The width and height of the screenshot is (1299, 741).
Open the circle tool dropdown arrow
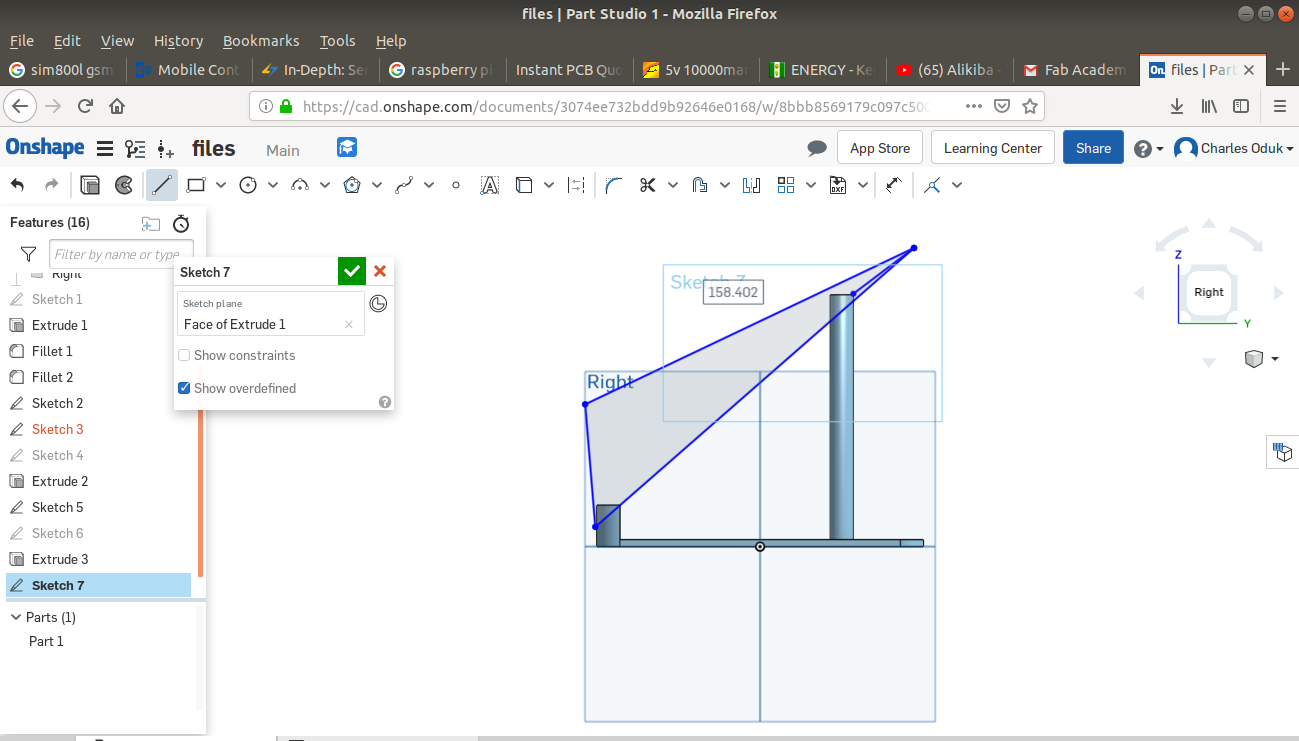tap(273, 185)
